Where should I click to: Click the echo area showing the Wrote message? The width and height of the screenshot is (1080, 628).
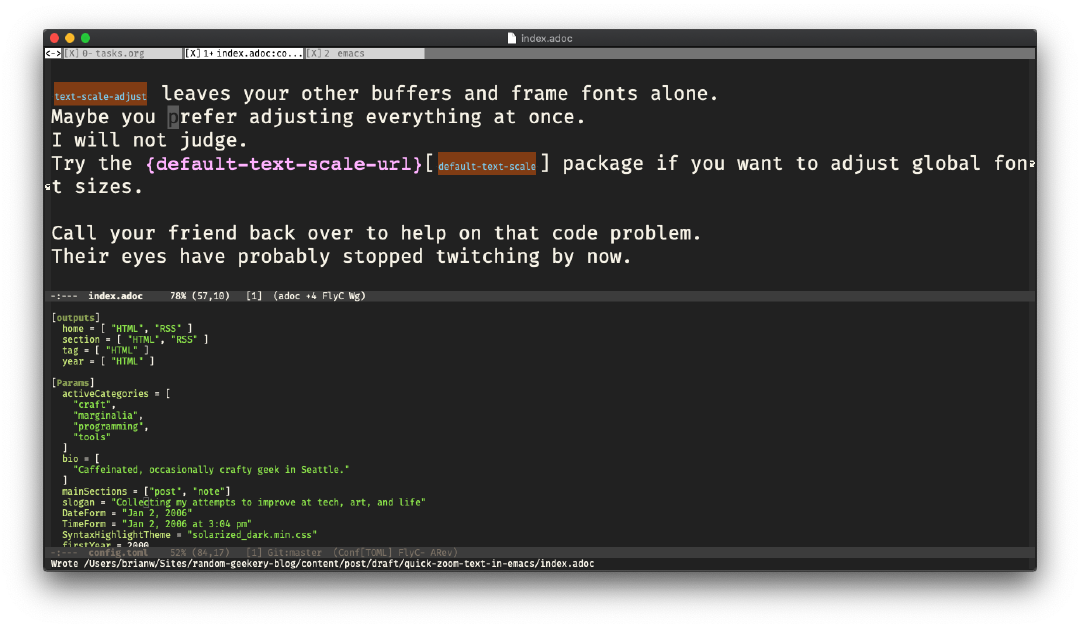[x=322, y=563]
